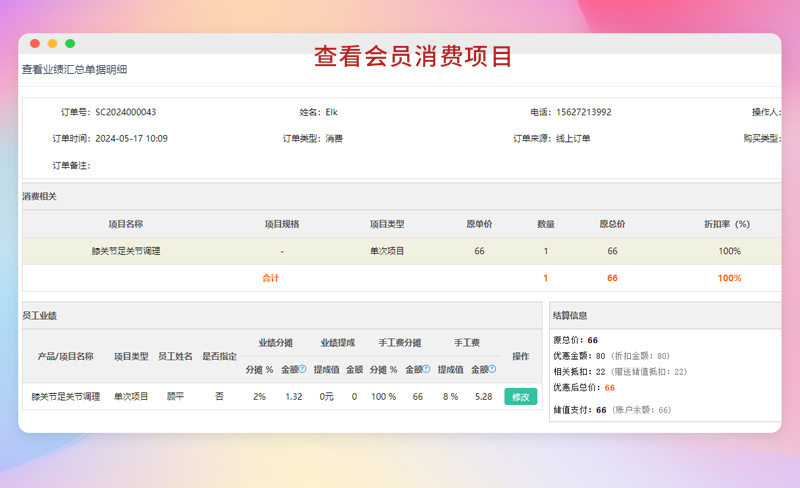This screenshot has height=488, width=800.
Task: Click the yellow minimize window dot
Action: (x=53, y=43)
